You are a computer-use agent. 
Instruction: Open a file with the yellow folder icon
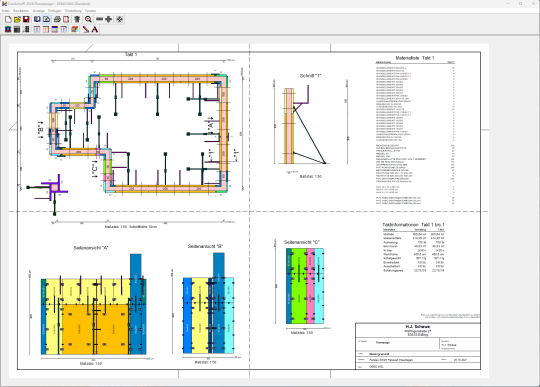coord(17,19)
